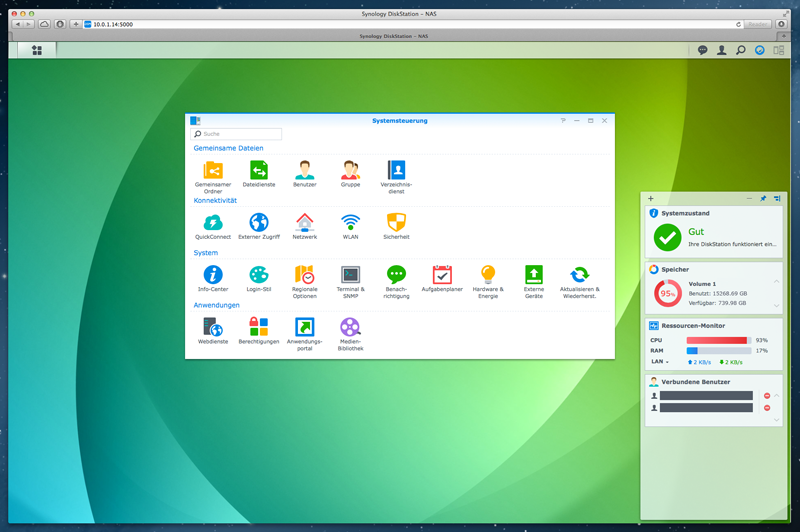Minimize the widget panel
Viewport: 800px width, 532px height.
(x=749, y=198)
